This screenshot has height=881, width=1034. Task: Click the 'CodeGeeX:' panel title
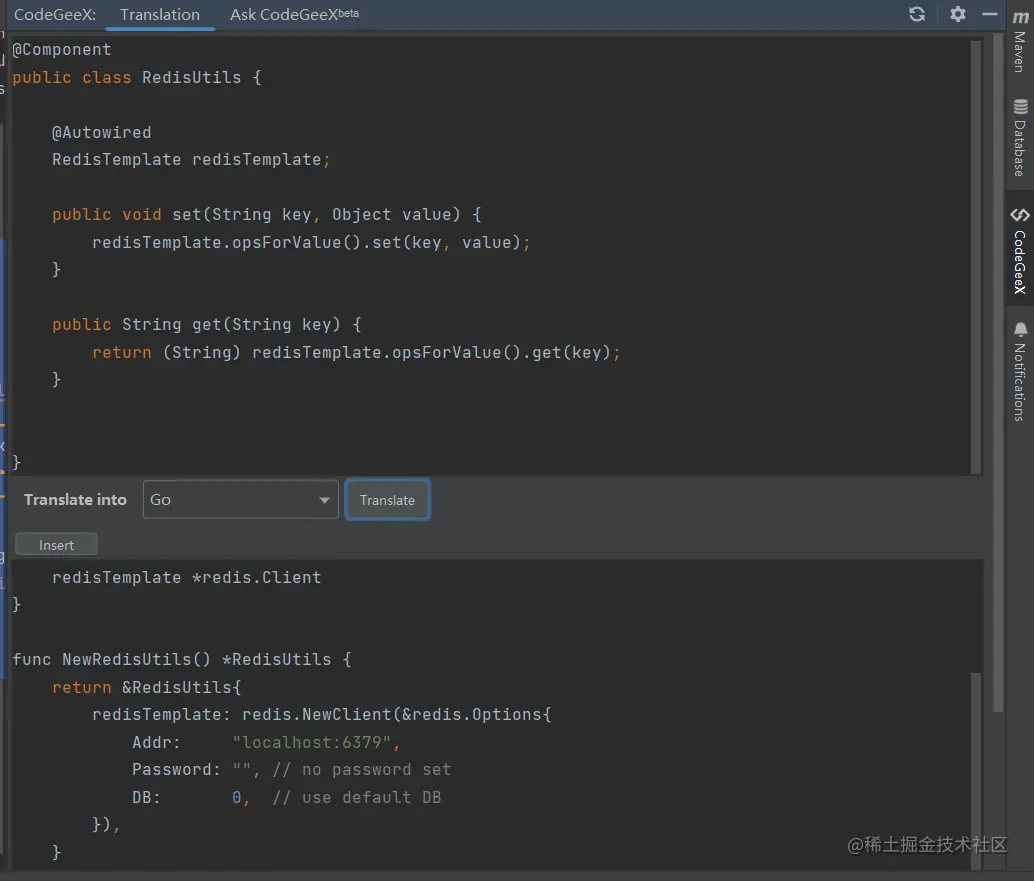point(55,15)
